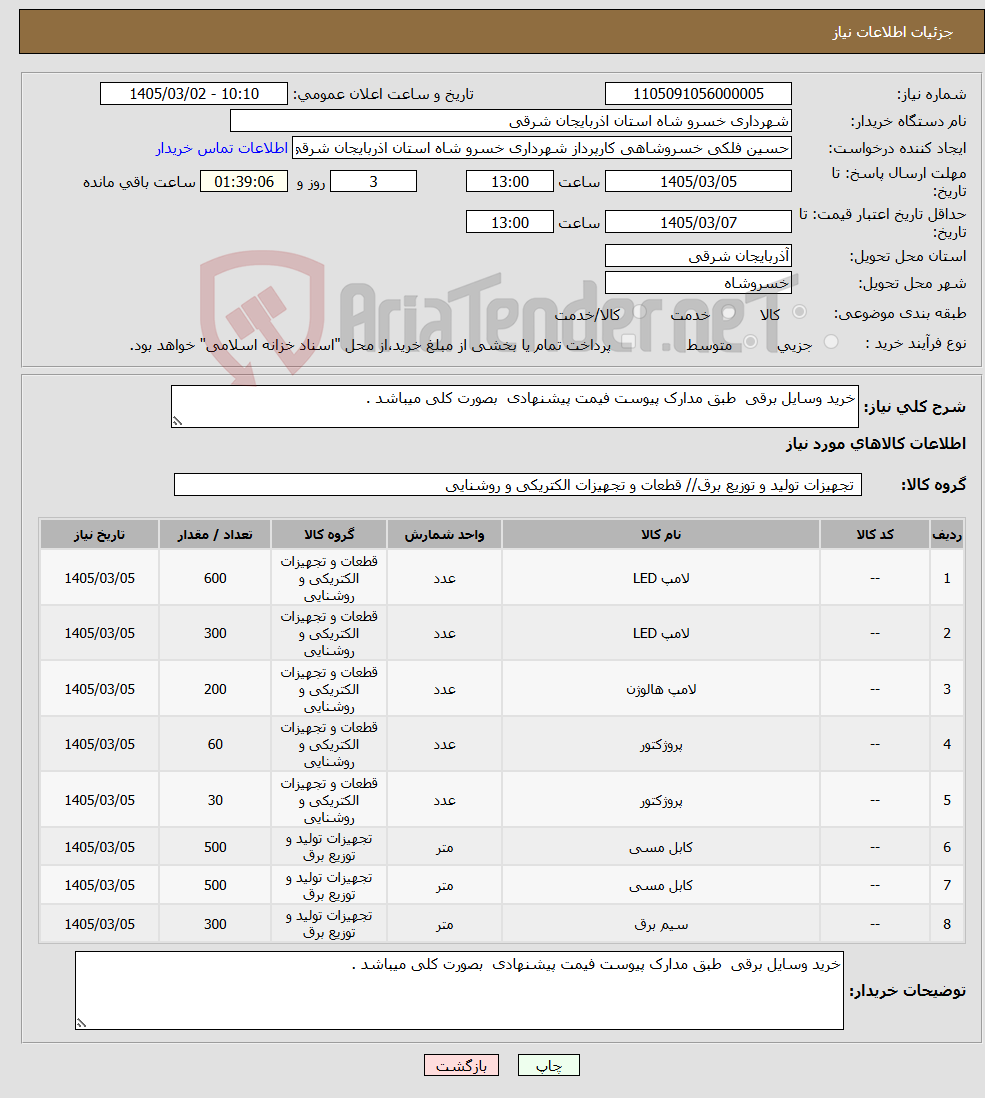Click the price validity date 1405/03/07 field
Viewport: 985px width, 1098px height.
coord(698,223)
